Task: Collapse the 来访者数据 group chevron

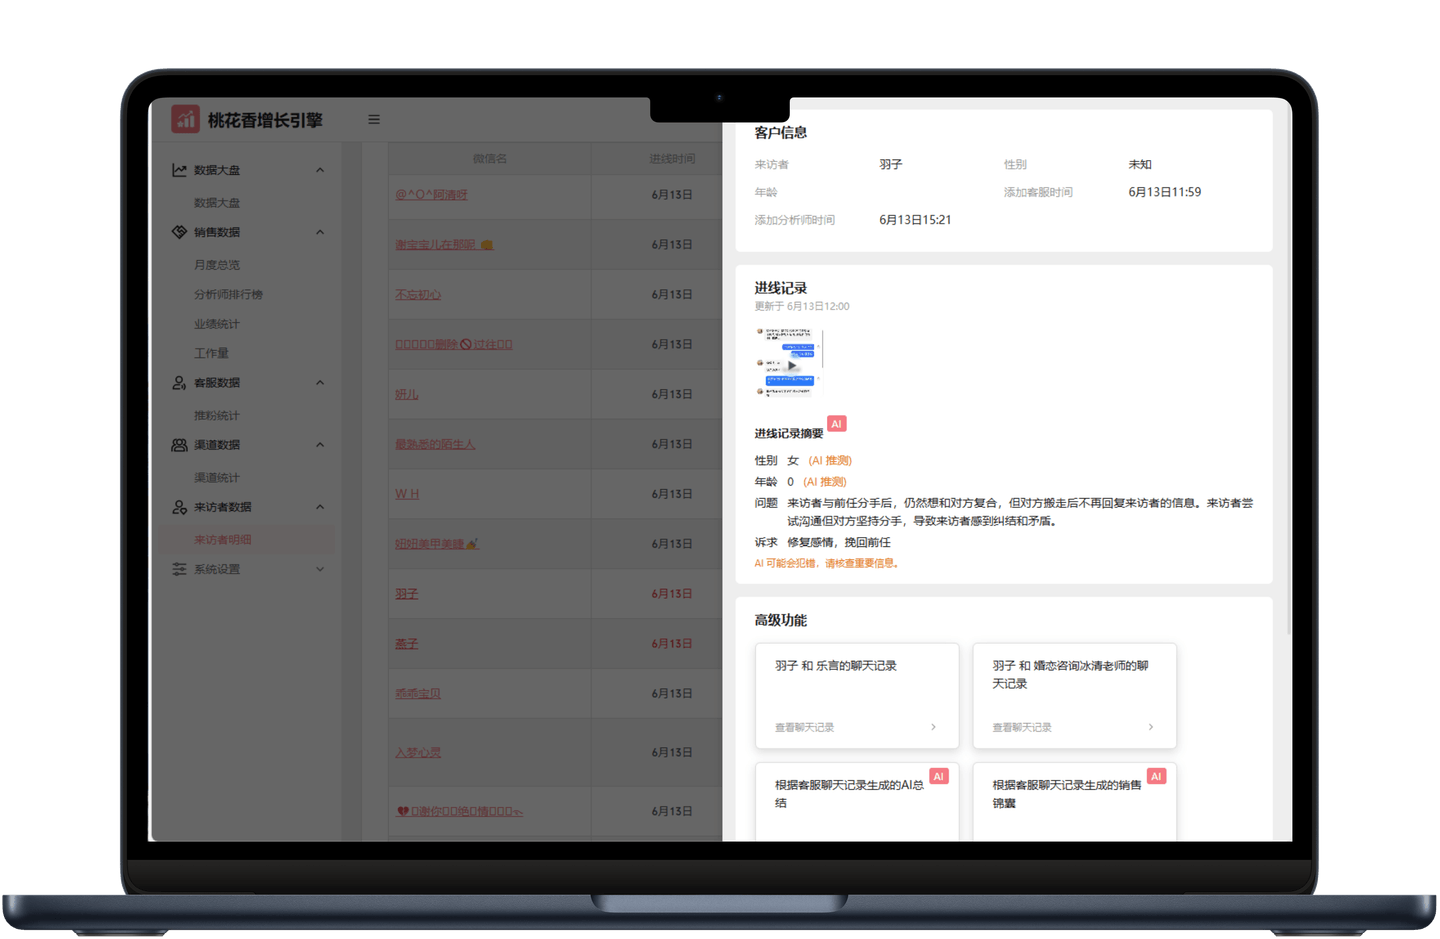Action: [320, 507]
